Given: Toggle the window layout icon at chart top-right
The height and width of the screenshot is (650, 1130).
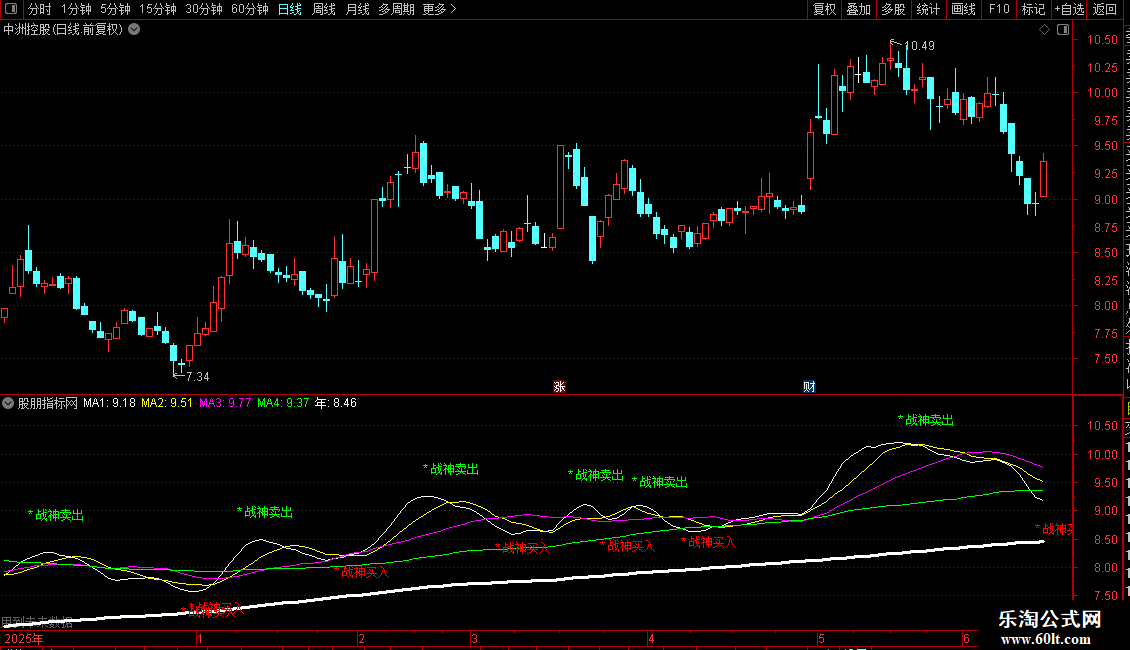Looking at the screenshot, I should pyautogui.click(x=1063, y=30).
